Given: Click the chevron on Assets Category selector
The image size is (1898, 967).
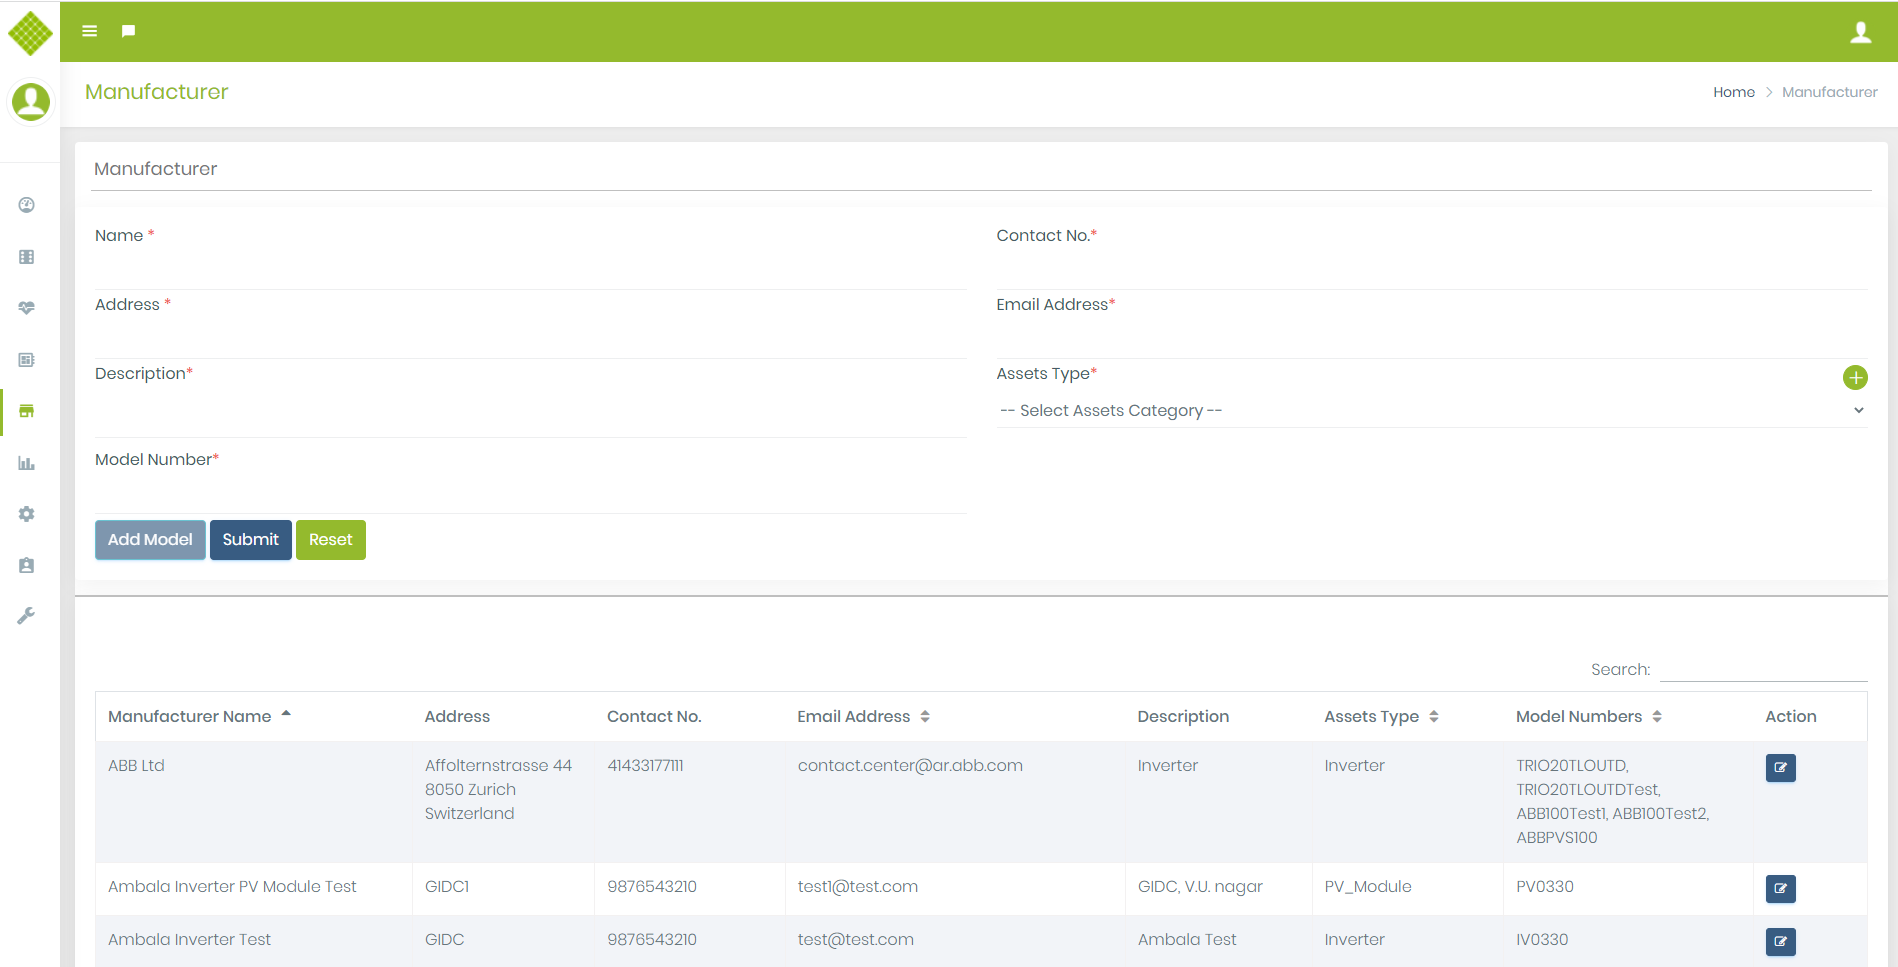Looking at the screenshot, I should pos(1858,410).
